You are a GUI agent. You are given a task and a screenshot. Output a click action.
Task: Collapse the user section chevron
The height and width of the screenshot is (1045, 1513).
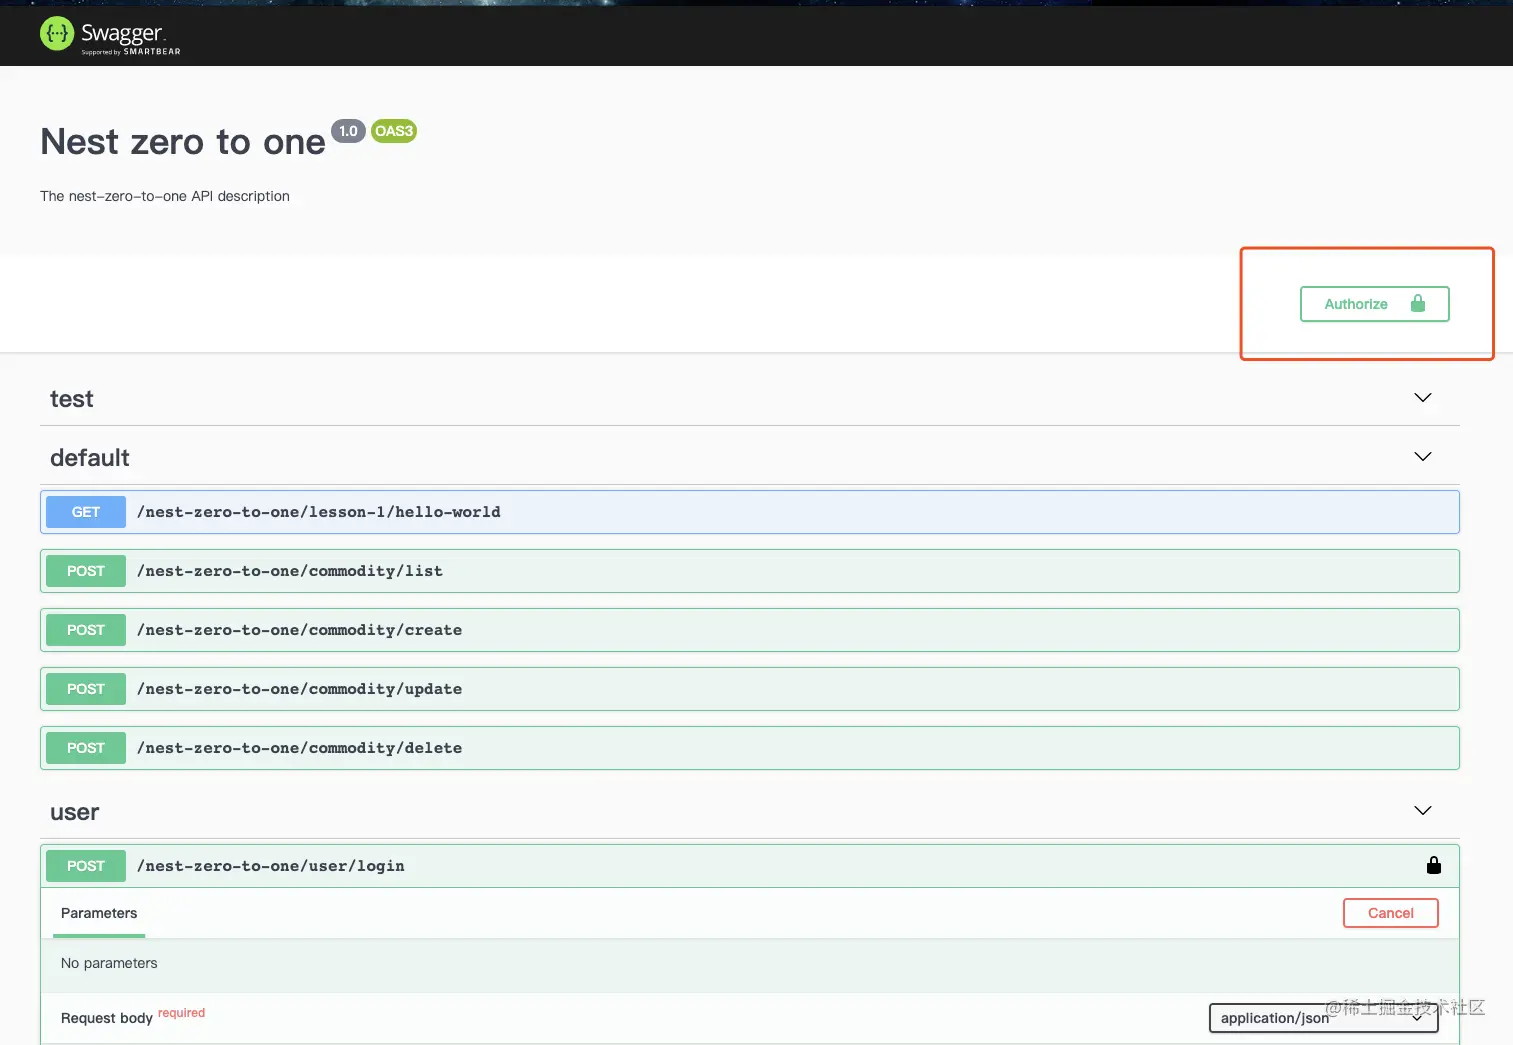click(x=1422, y=811)
